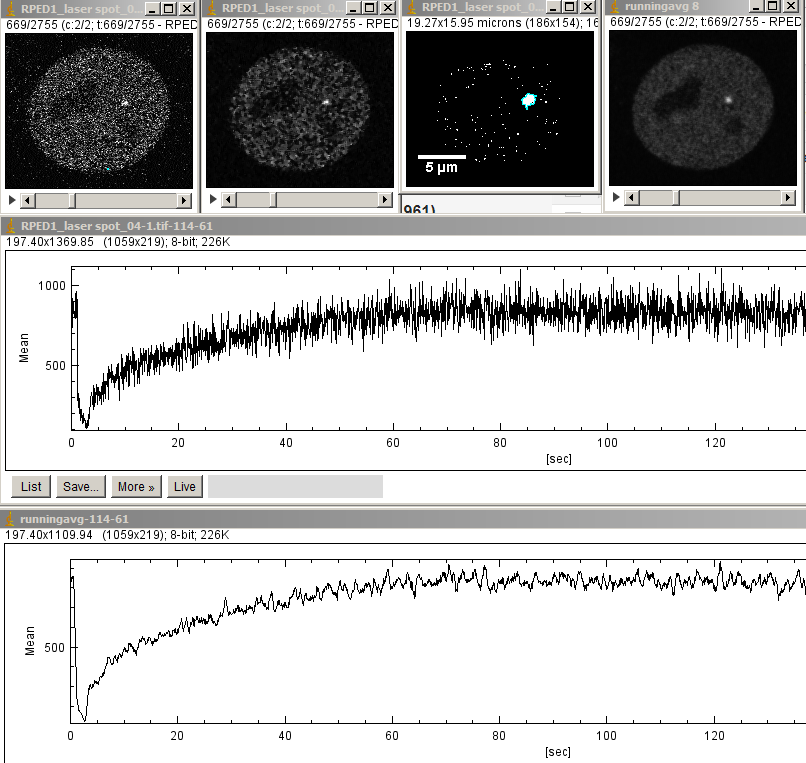This screenshot has width=806, height=763.
Task: Start animation in the second smoothed image window
Action: (x=213, y=200)
